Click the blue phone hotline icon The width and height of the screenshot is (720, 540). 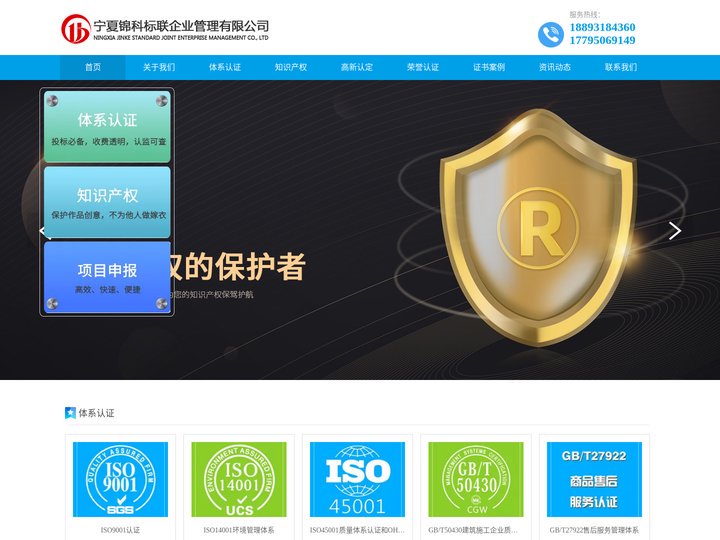click(551, 34)
